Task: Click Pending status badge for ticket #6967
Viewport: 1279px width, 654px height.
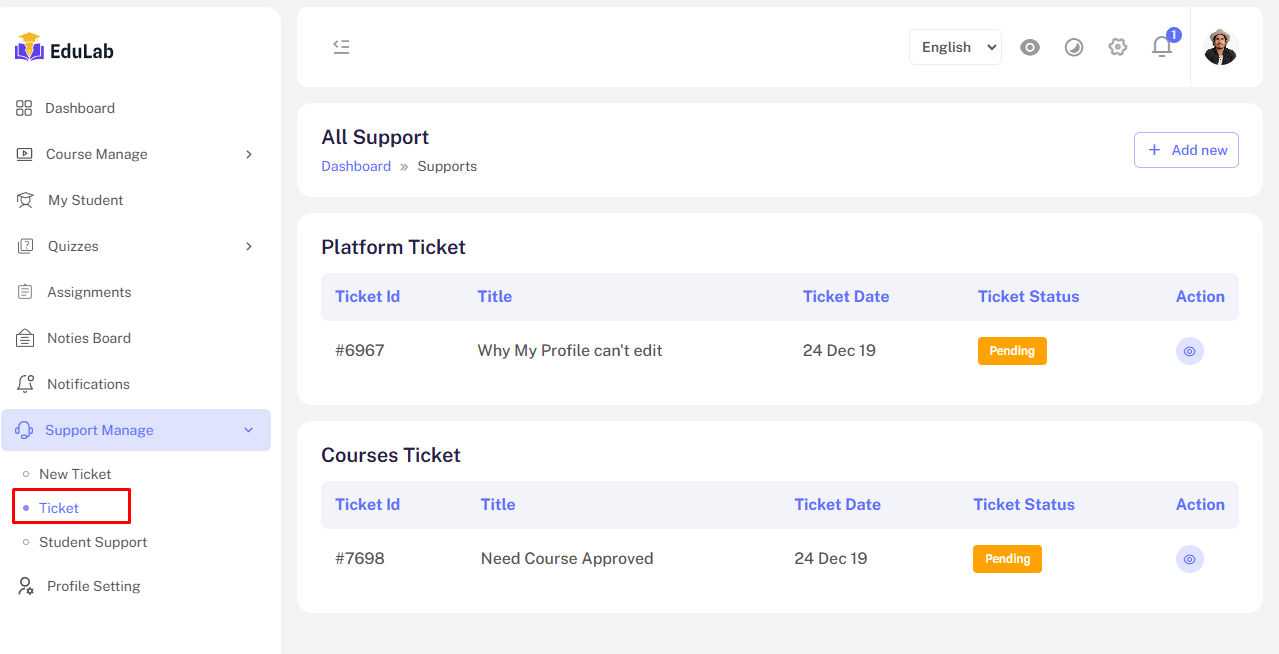Action: [1012, 351]
